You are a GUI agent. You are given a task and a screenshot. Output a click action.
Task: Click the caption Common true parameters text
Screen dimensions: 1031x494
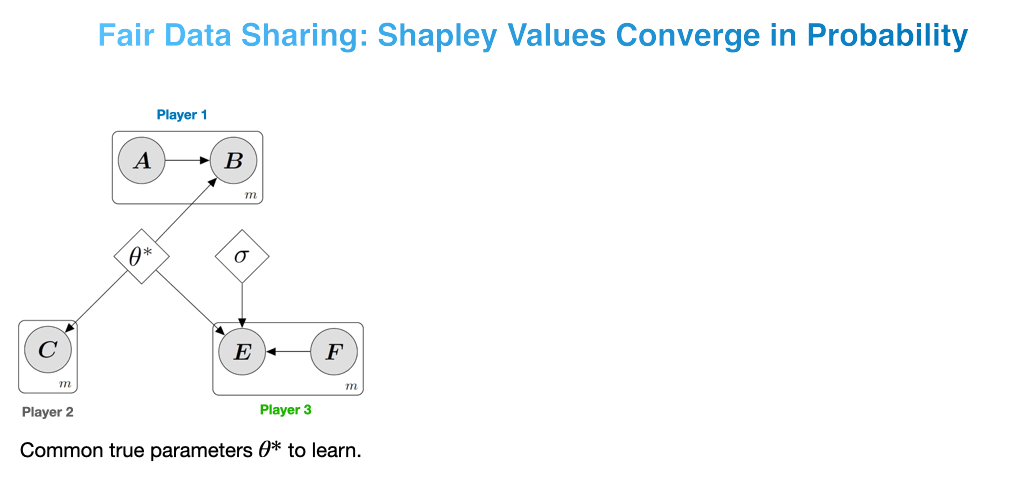(x=191, y=451)
